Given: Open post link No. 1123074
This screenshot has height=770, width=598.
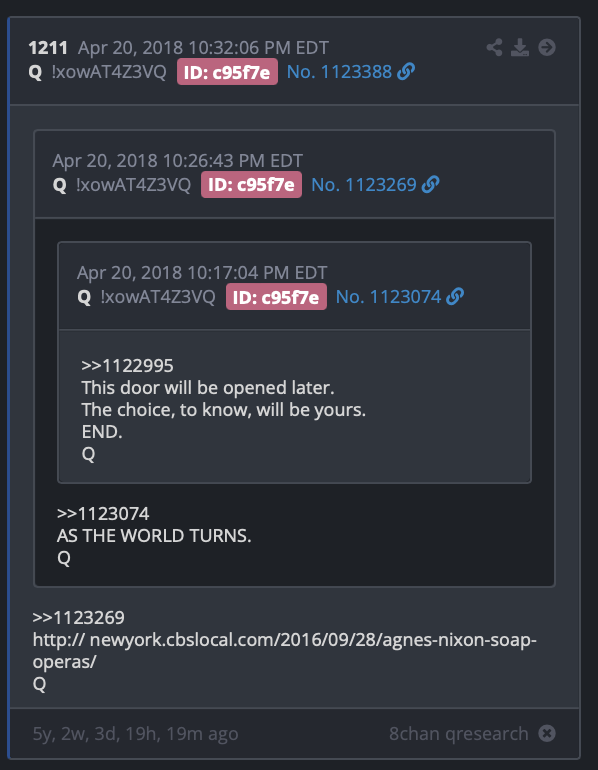Looking at the screenshot, I should tap(388, 297).
